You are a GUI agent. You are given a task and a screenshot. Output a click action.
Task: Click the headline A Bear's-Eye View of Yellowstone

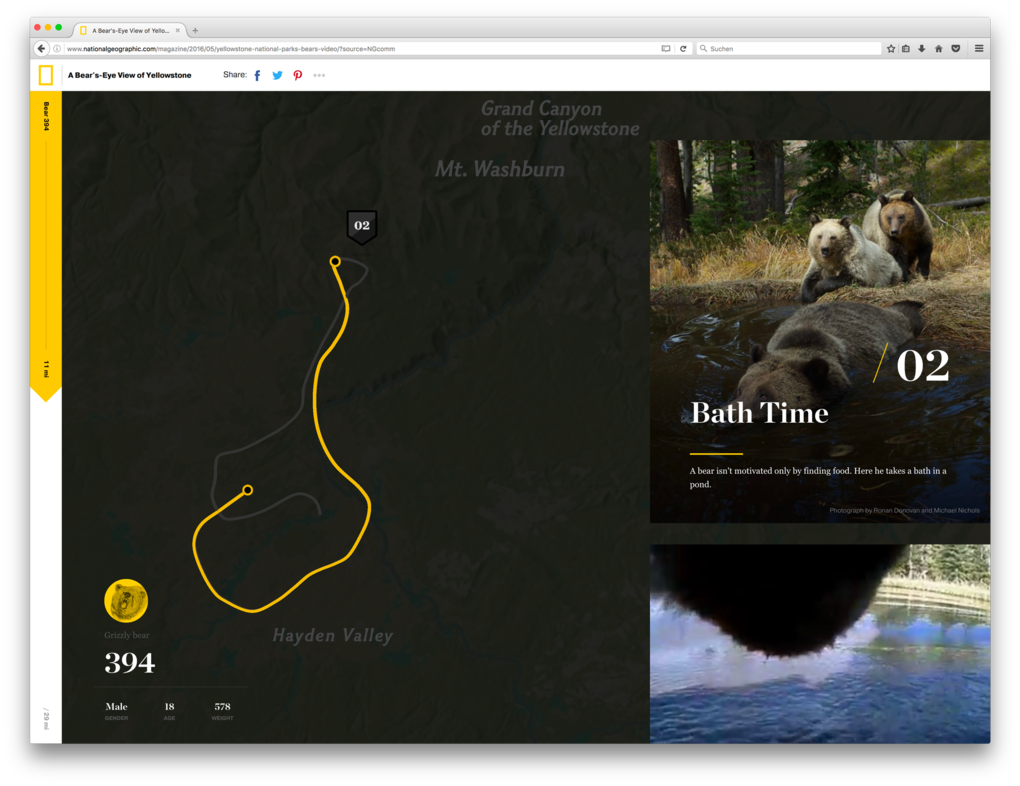128,74
